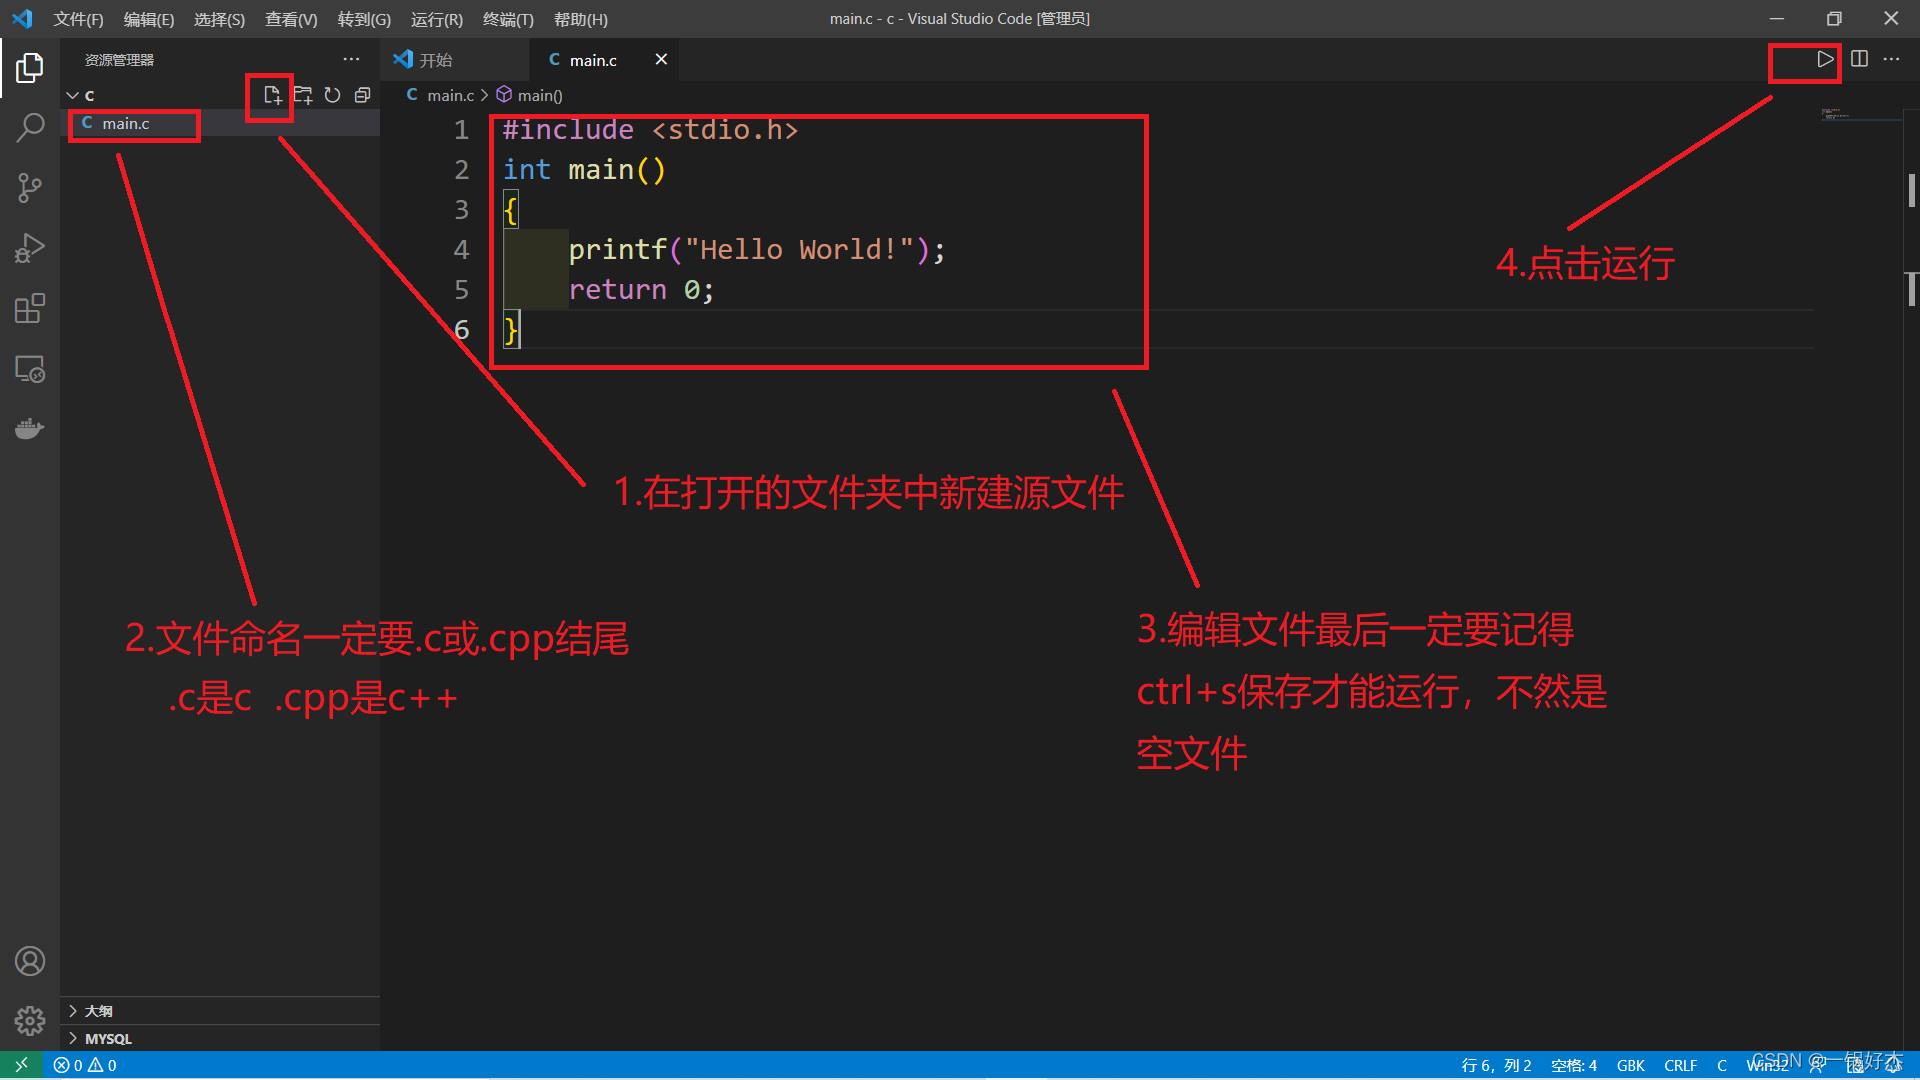Open the 文件(F) menu
The image size is (1920, 1080).
(x=79, y=19)
